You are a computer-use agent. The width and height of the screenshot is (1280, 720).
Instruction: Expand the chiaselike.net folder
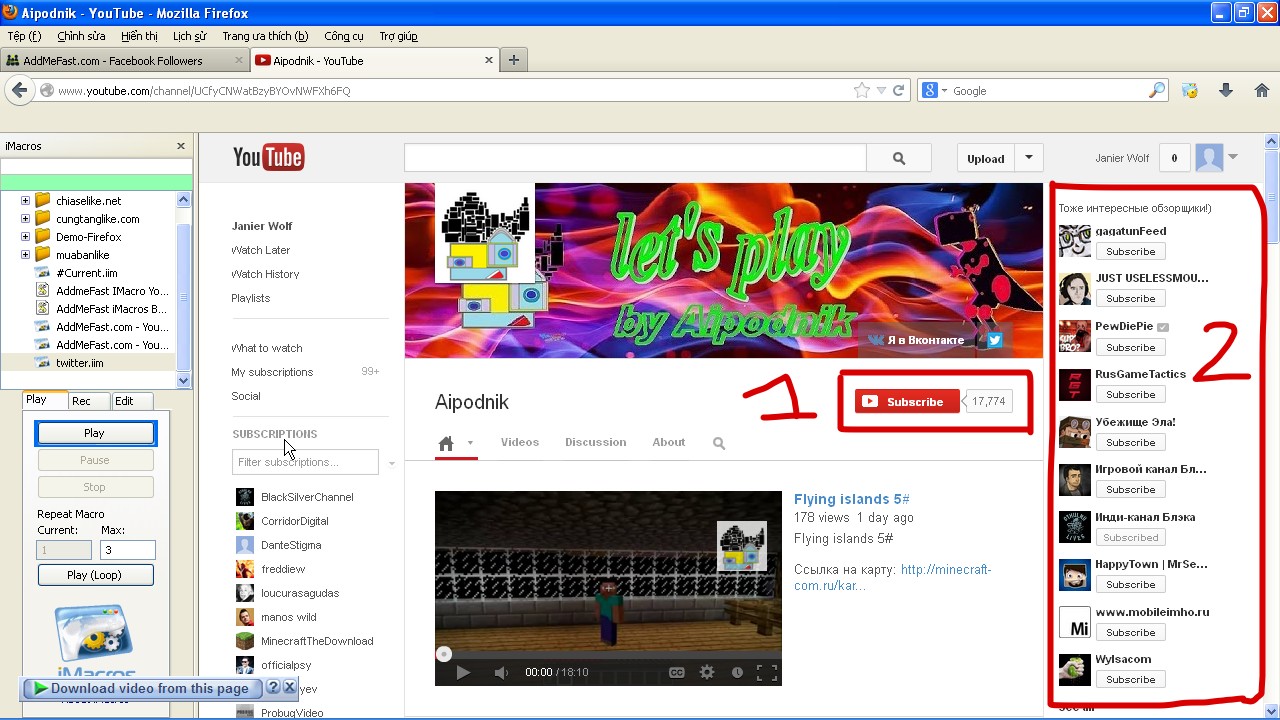tap(25, 201)
